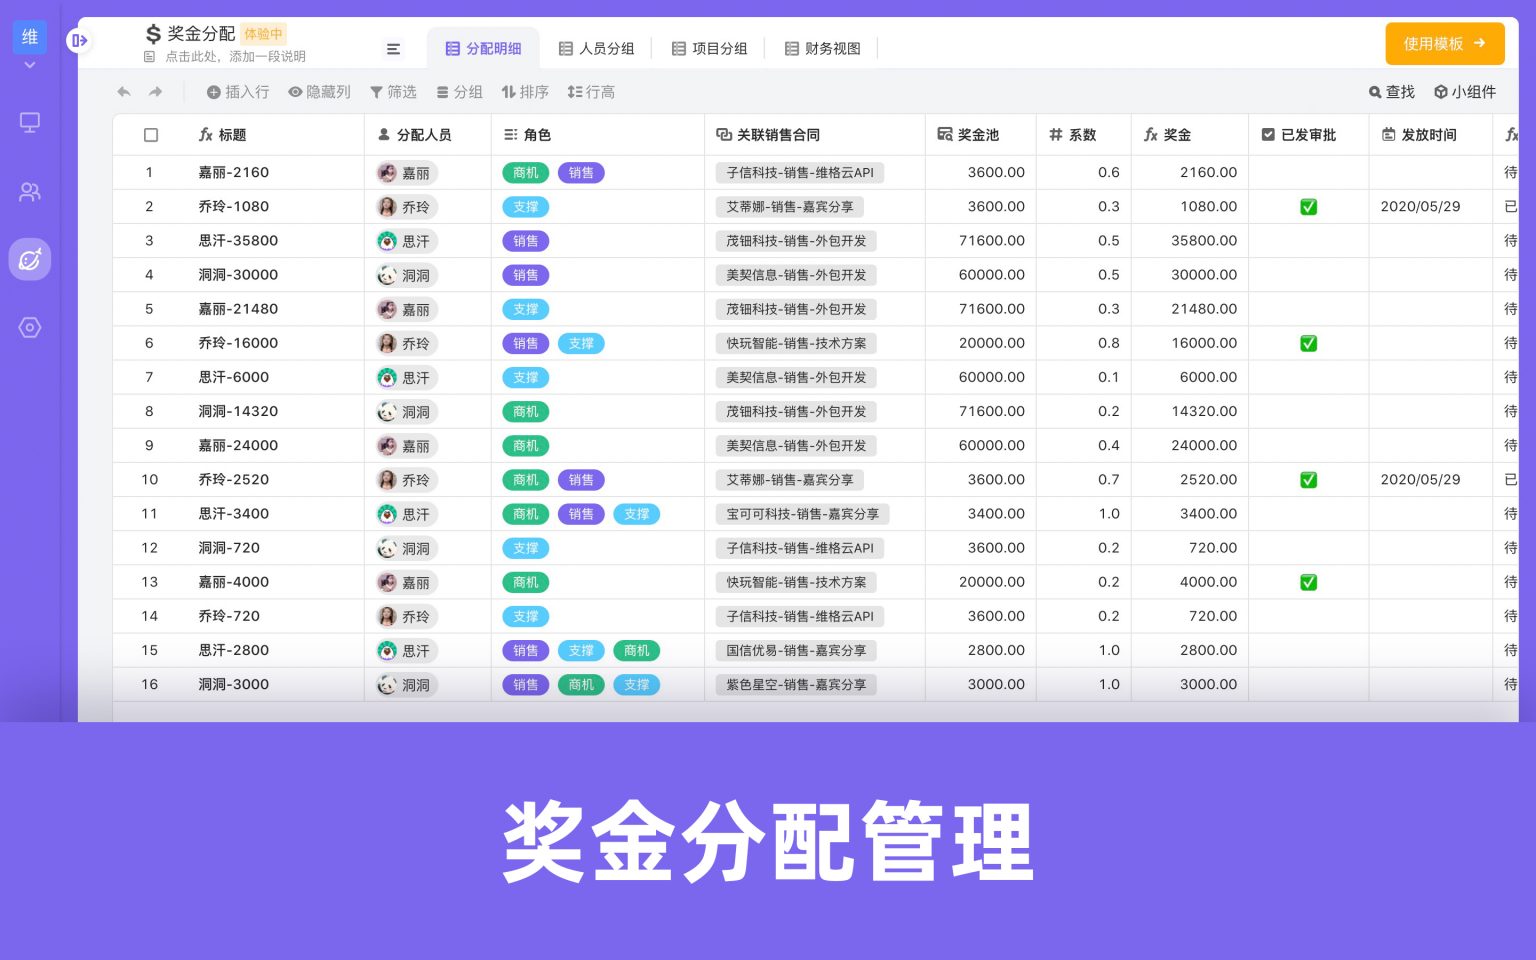点击第1行嘉丽的头像缩略图

[x=388, y=172]
